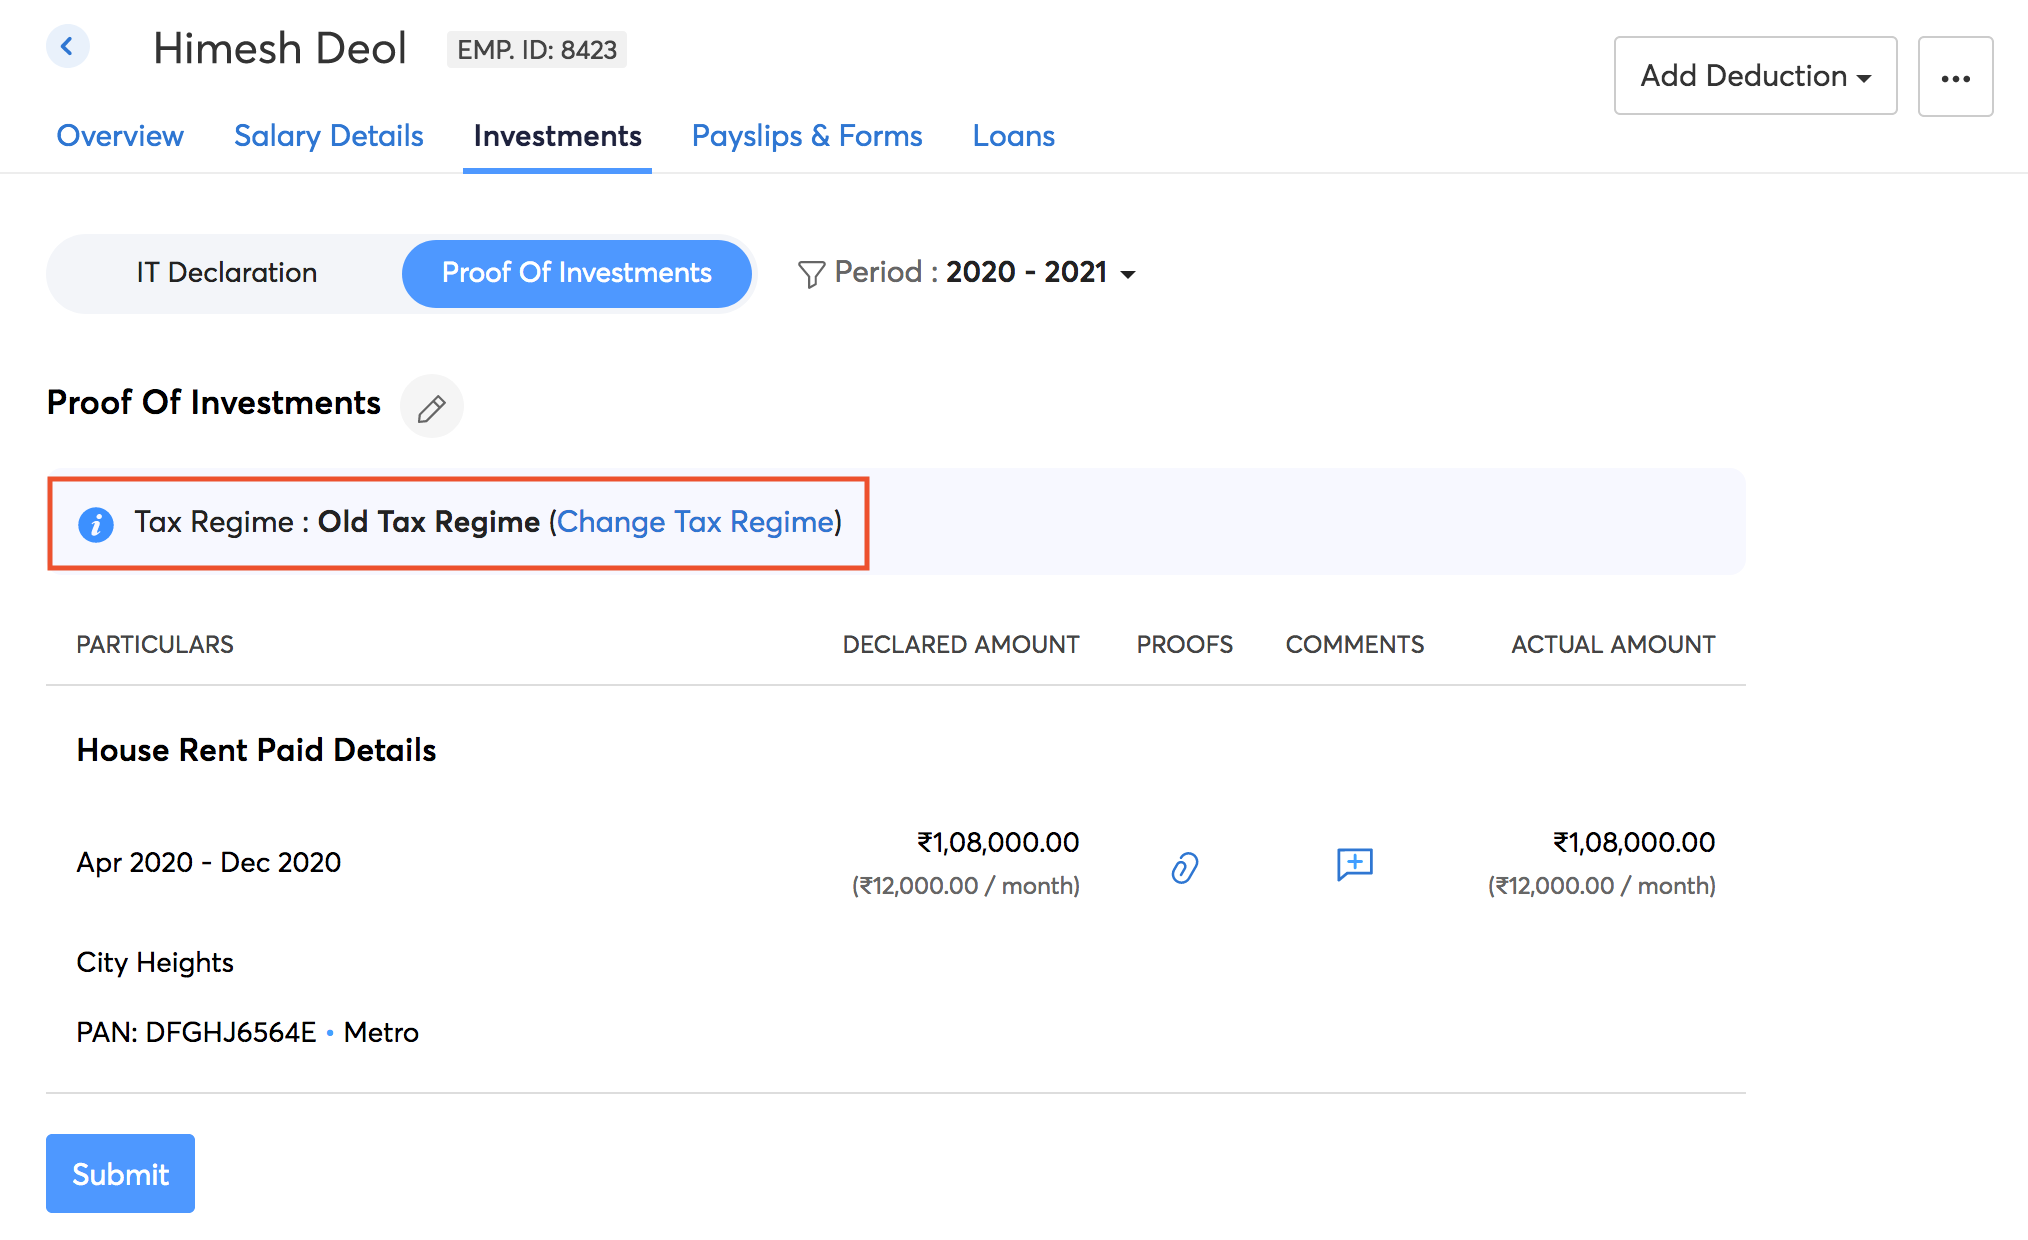Viewport: 2028px width, 1240px height.
Task: Expand the Add Deduction dropdown
Action: click(1754, 76)
